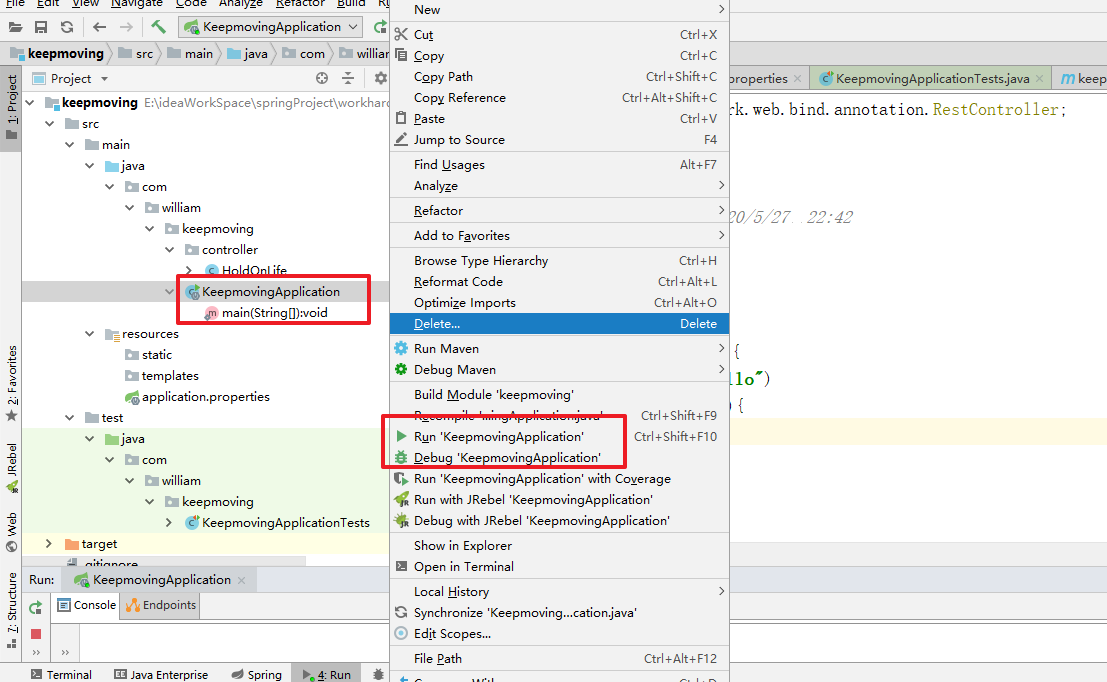Open the Java Enterprise tool window

(x=162, y=674)
